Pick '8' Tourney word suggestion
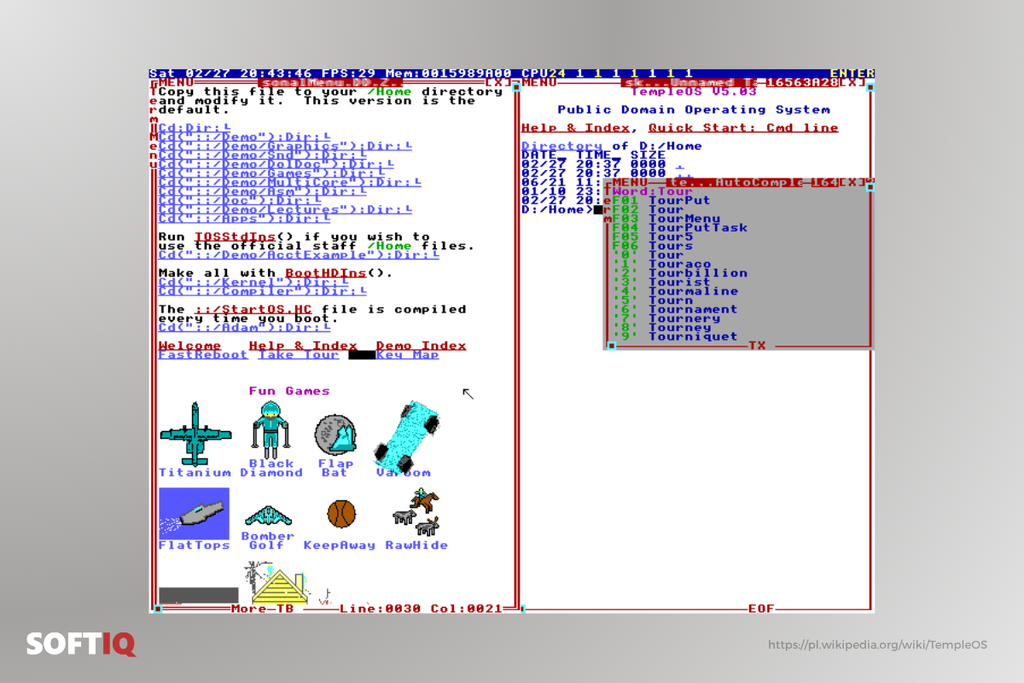Viewport: 1024px width, 683px height. 662,328
